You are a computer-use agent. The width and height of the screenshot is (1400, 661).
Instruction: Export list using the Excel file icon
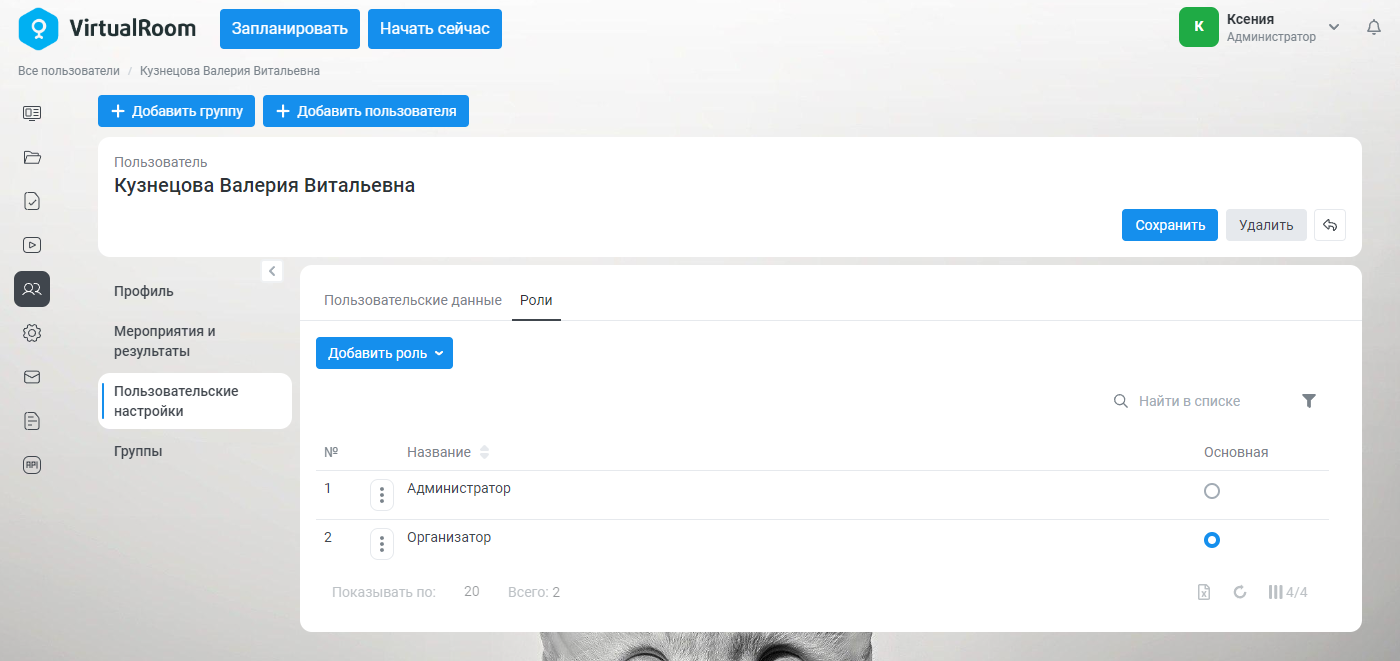[1205, 592]
